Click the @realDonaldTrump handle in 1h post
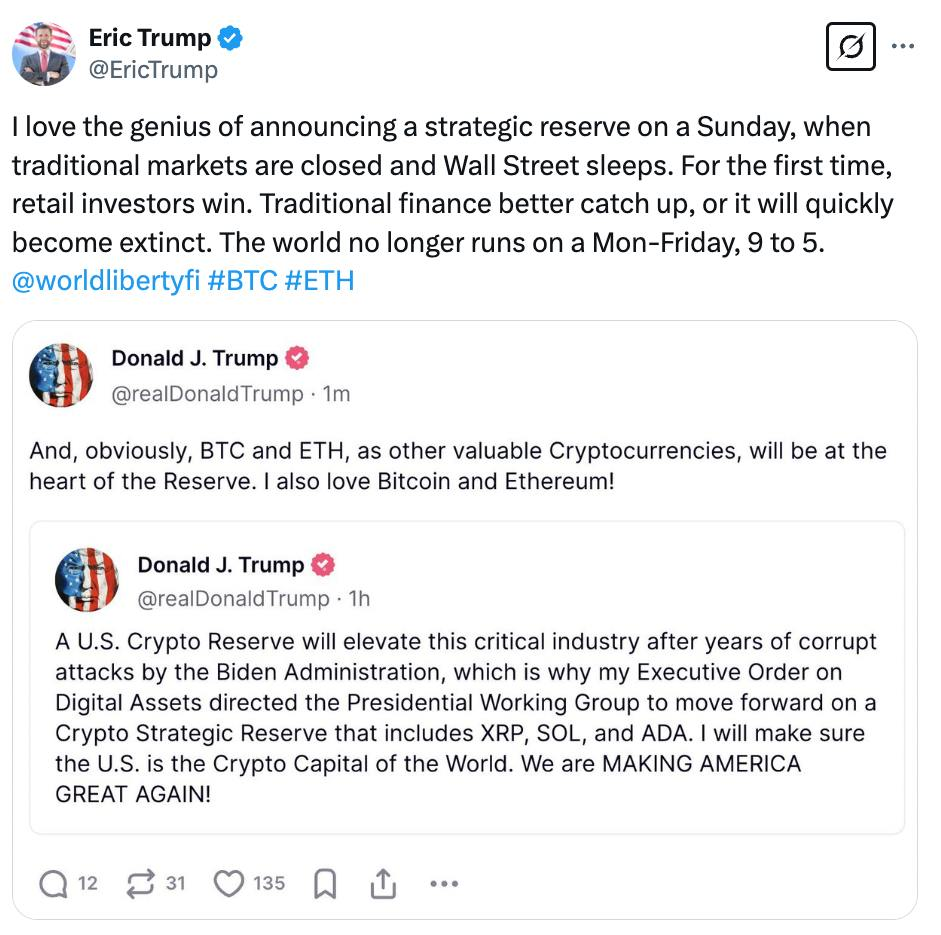Viewport: 941px width, 935px height. click(x=233, y=598)
